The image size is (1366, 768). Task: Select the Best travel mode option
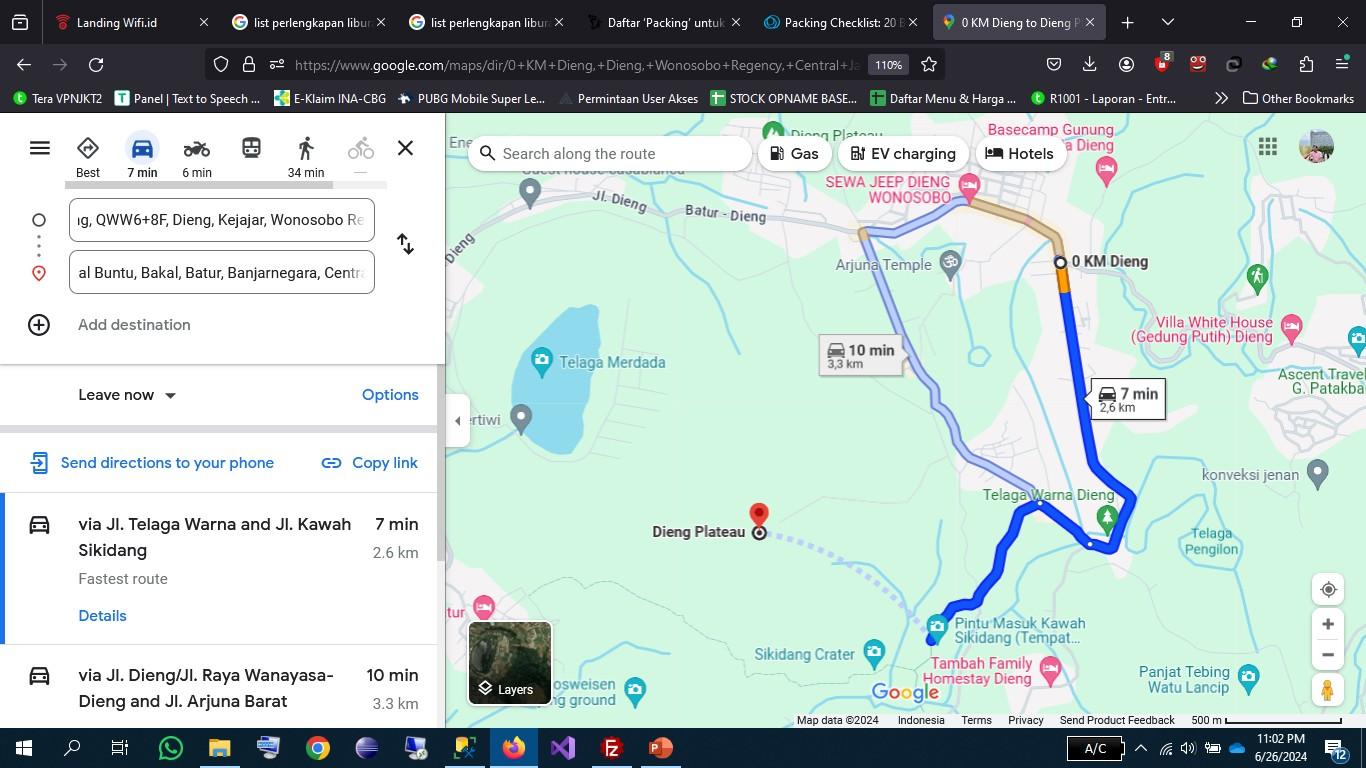(88, 157)
